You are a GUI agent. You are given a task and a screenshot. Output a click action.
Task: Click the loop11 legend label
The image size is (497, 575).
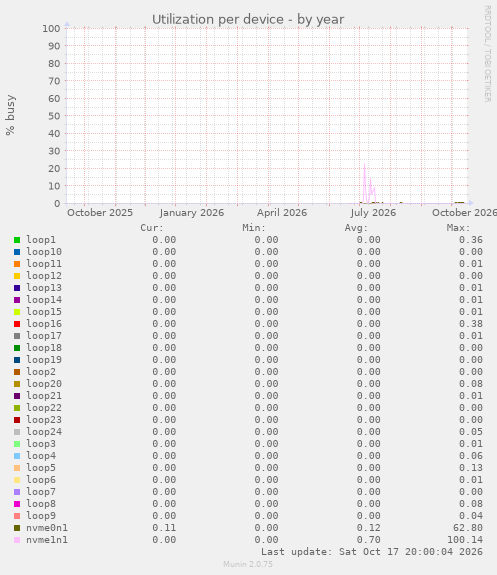point(44,264)
